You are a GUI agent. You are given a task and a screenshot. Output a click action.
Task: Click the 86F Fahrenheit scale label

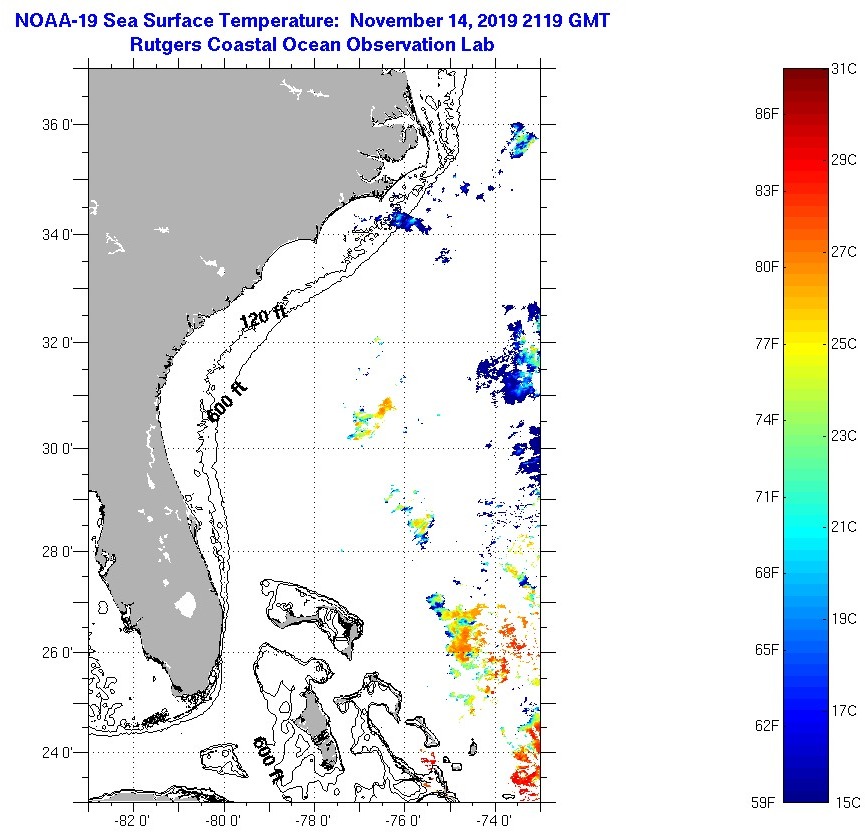point(767,114)
